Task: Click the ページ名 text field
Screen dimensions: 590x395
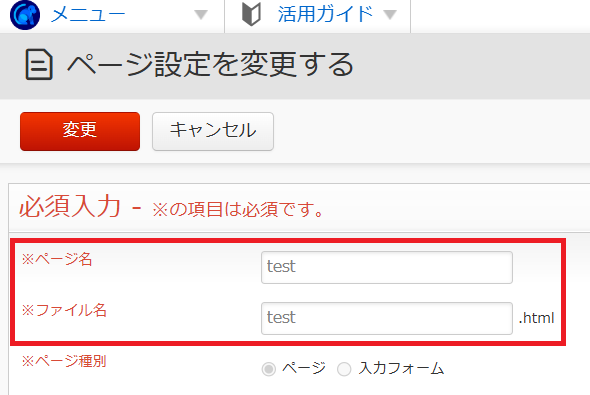Action: (x=387, y=267)
